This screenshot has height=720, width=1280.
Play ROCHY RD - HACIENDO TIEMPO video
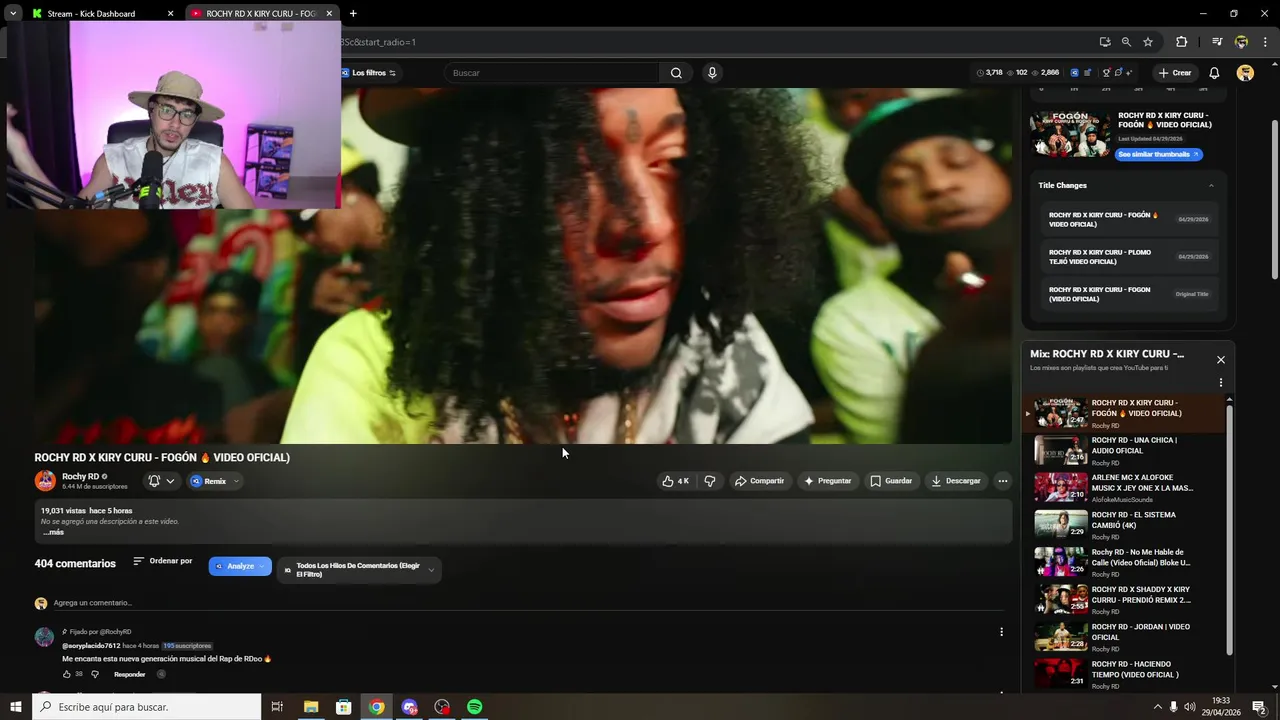(x=1128, y=674)
